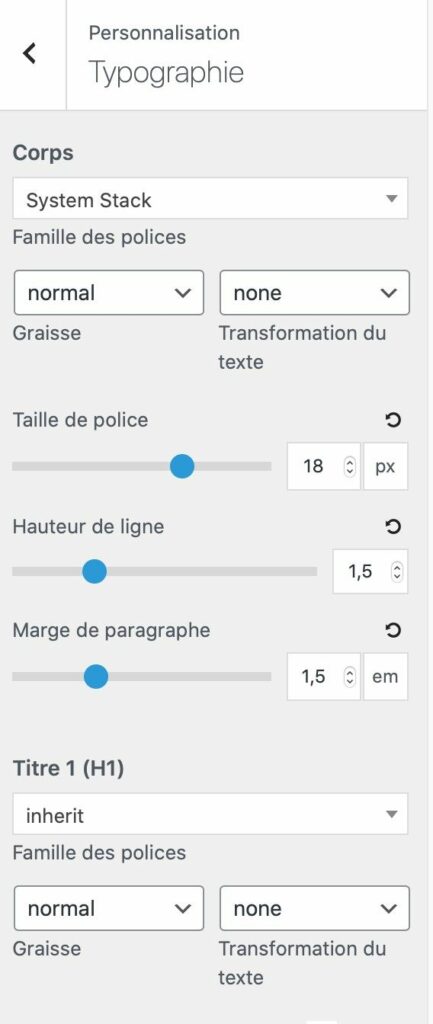Click the font size stepper arrows
This screenshot has width=433, height=1024.
(x=349, y=466)
